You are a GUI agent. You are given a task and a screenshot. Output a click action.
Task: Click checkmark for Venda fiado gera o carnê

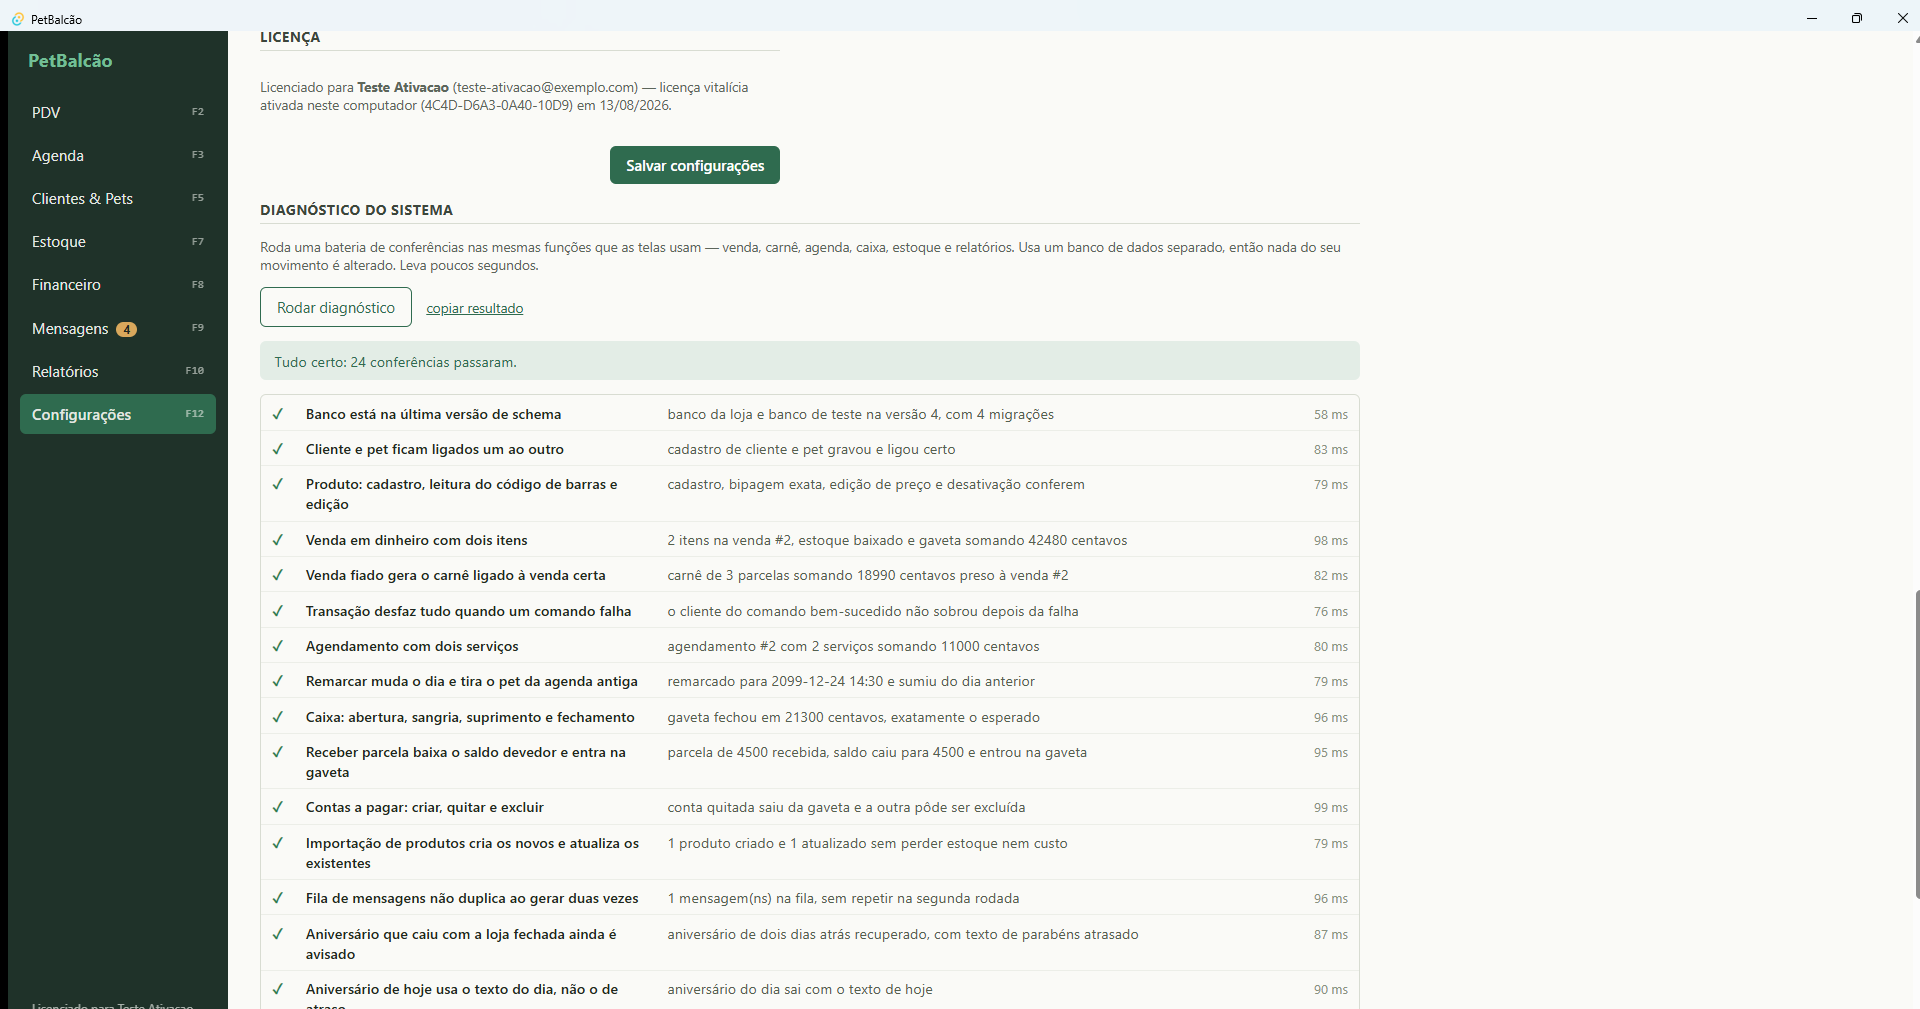tap(278, 575)
